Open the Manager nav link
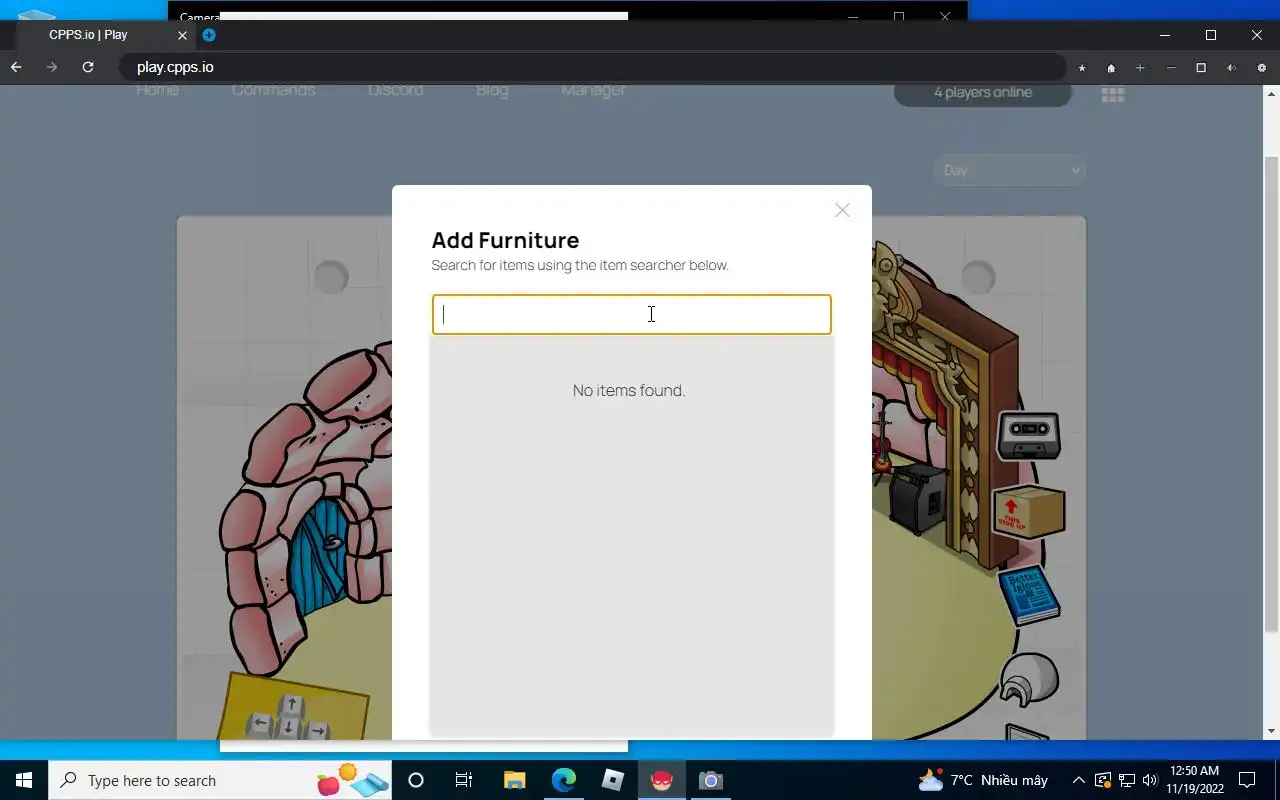The height and width of the screenshot is (800, 1280). (593, 90)
